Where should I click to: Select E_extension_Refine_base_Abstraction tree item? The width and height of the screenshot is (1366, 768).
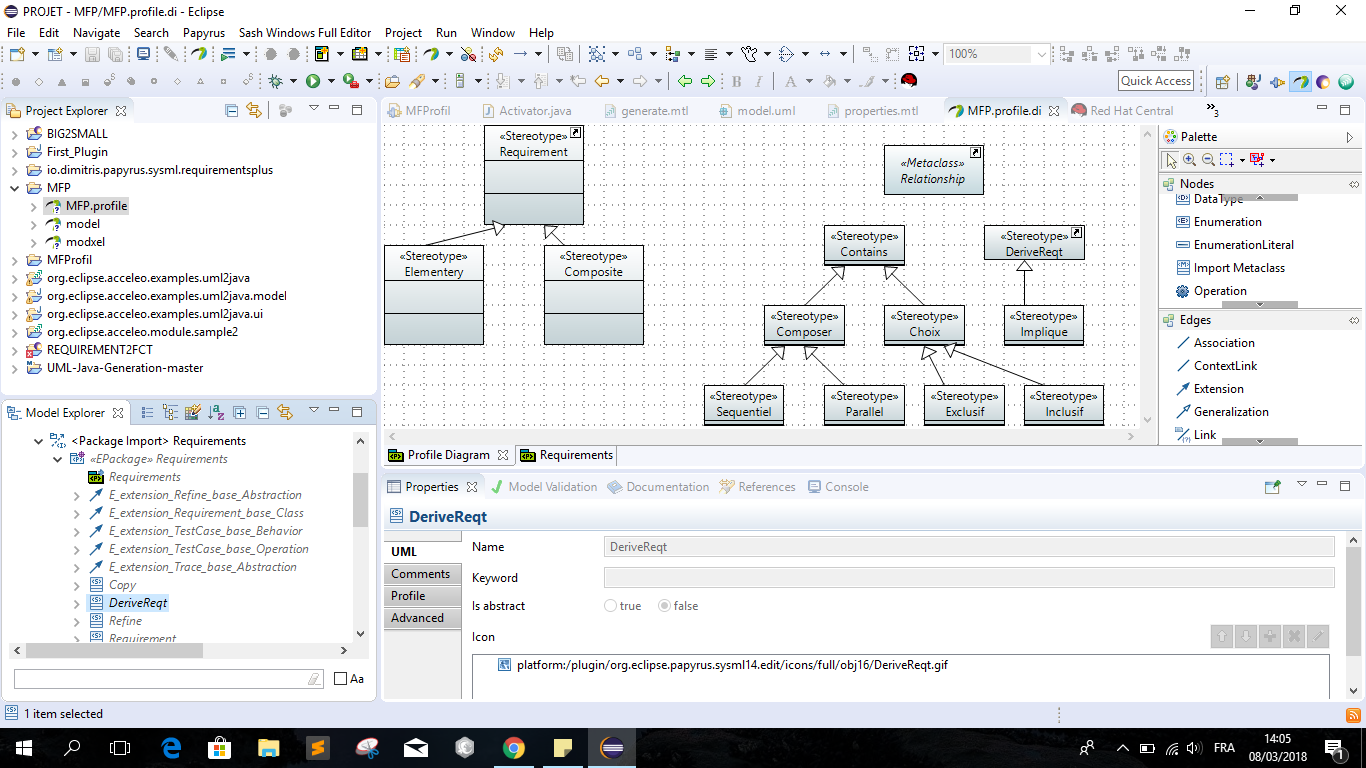coord(205,495)
